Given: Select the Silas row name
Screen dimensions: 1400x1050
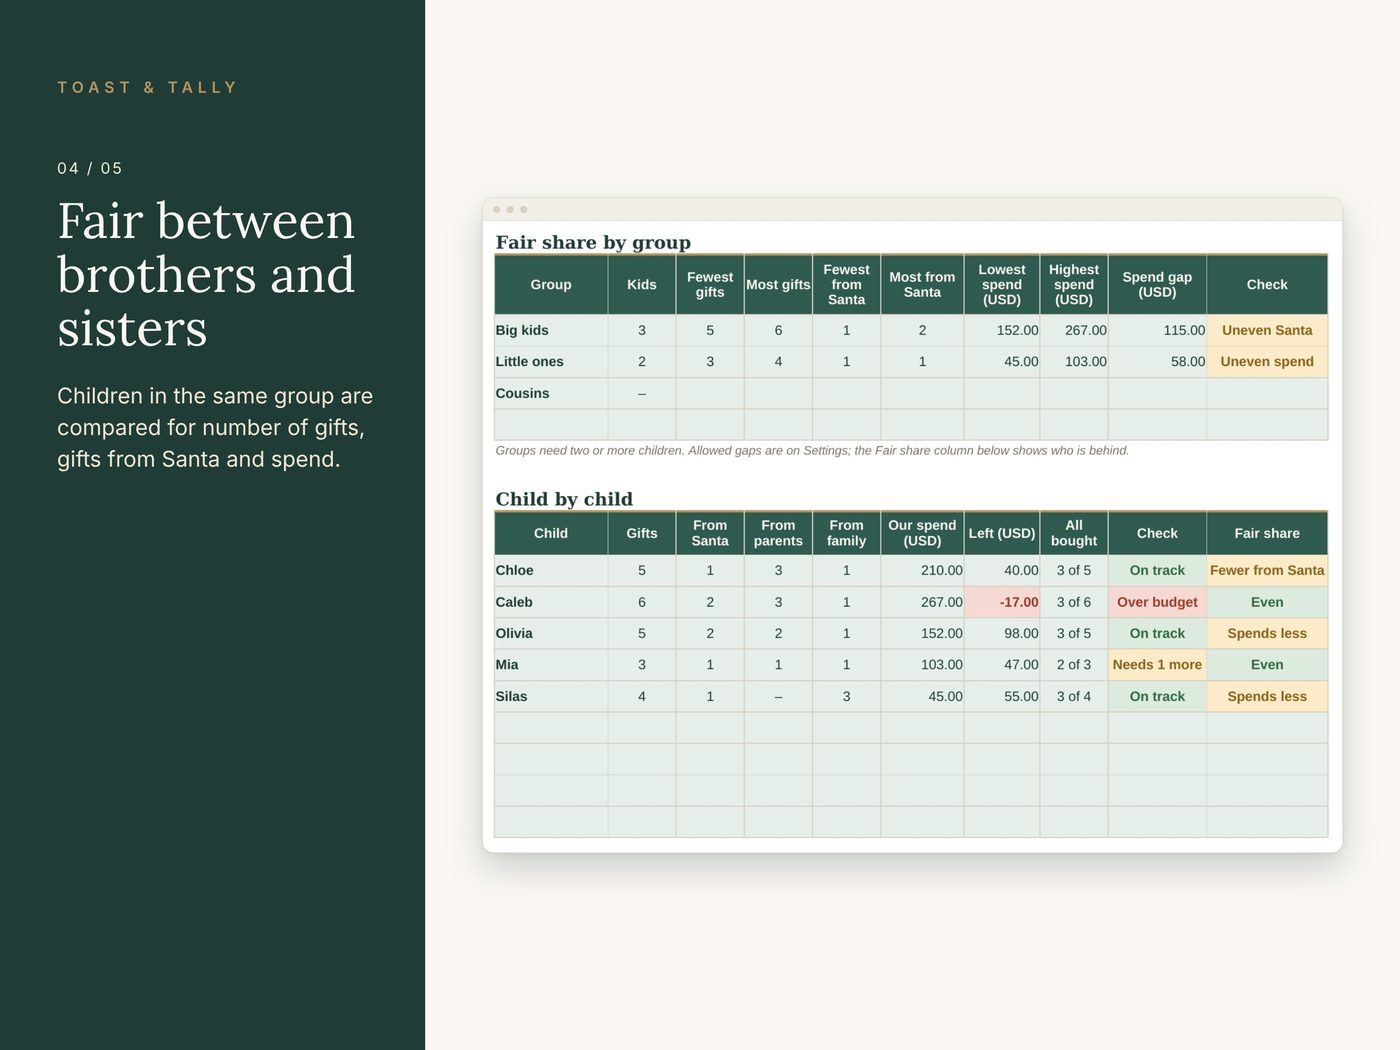Looking at the screenshot, I should click(511, 696).
